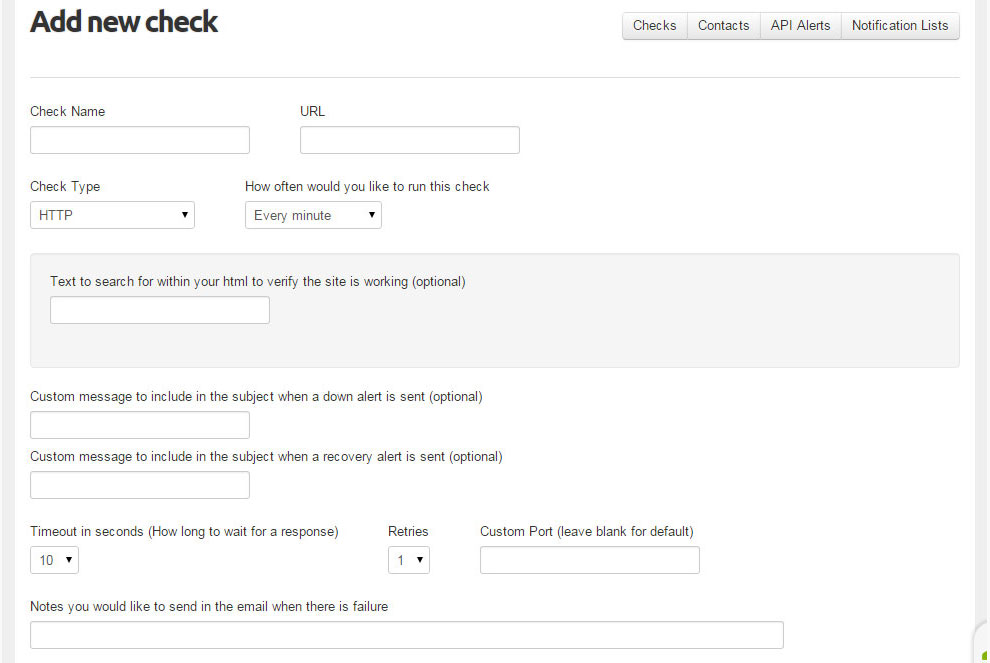This screenshot has height=663, width=990.
Task: Select the html search text input
Action: click(160, 310)
